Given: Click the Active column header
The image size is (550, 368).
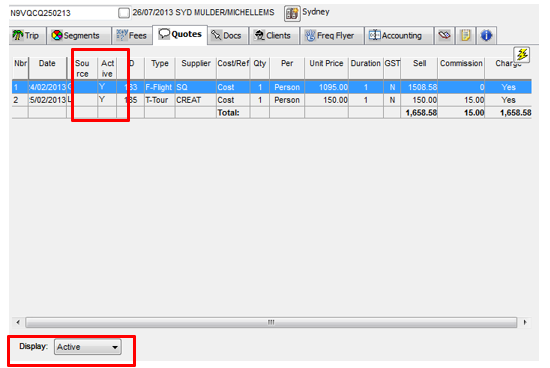Looking at the screenshot, I should 107,68.
